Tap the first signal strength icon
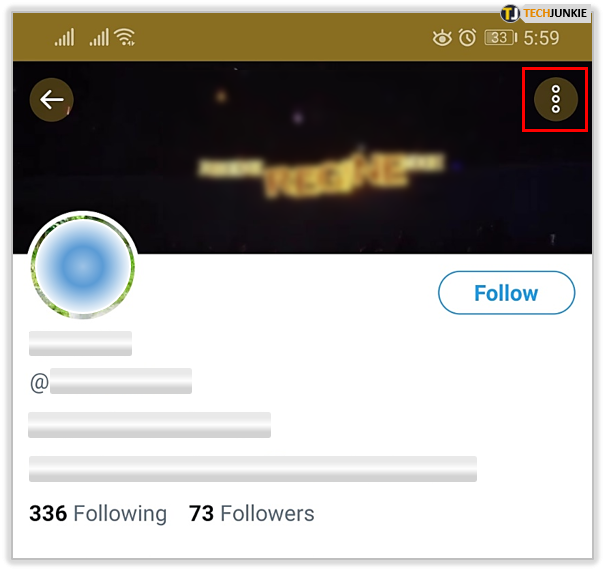605x571 pixels. coord(64,37)
